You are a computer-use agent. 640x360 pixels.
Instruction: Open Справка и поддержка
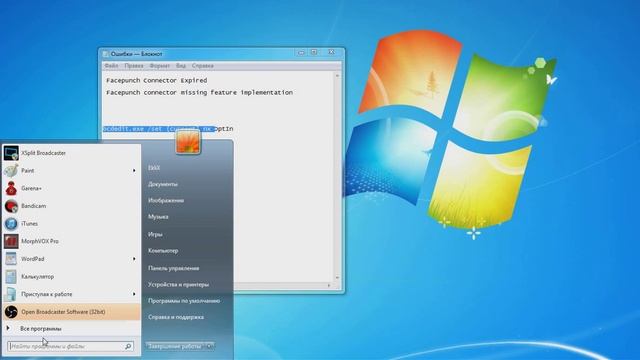click(176, 317)
